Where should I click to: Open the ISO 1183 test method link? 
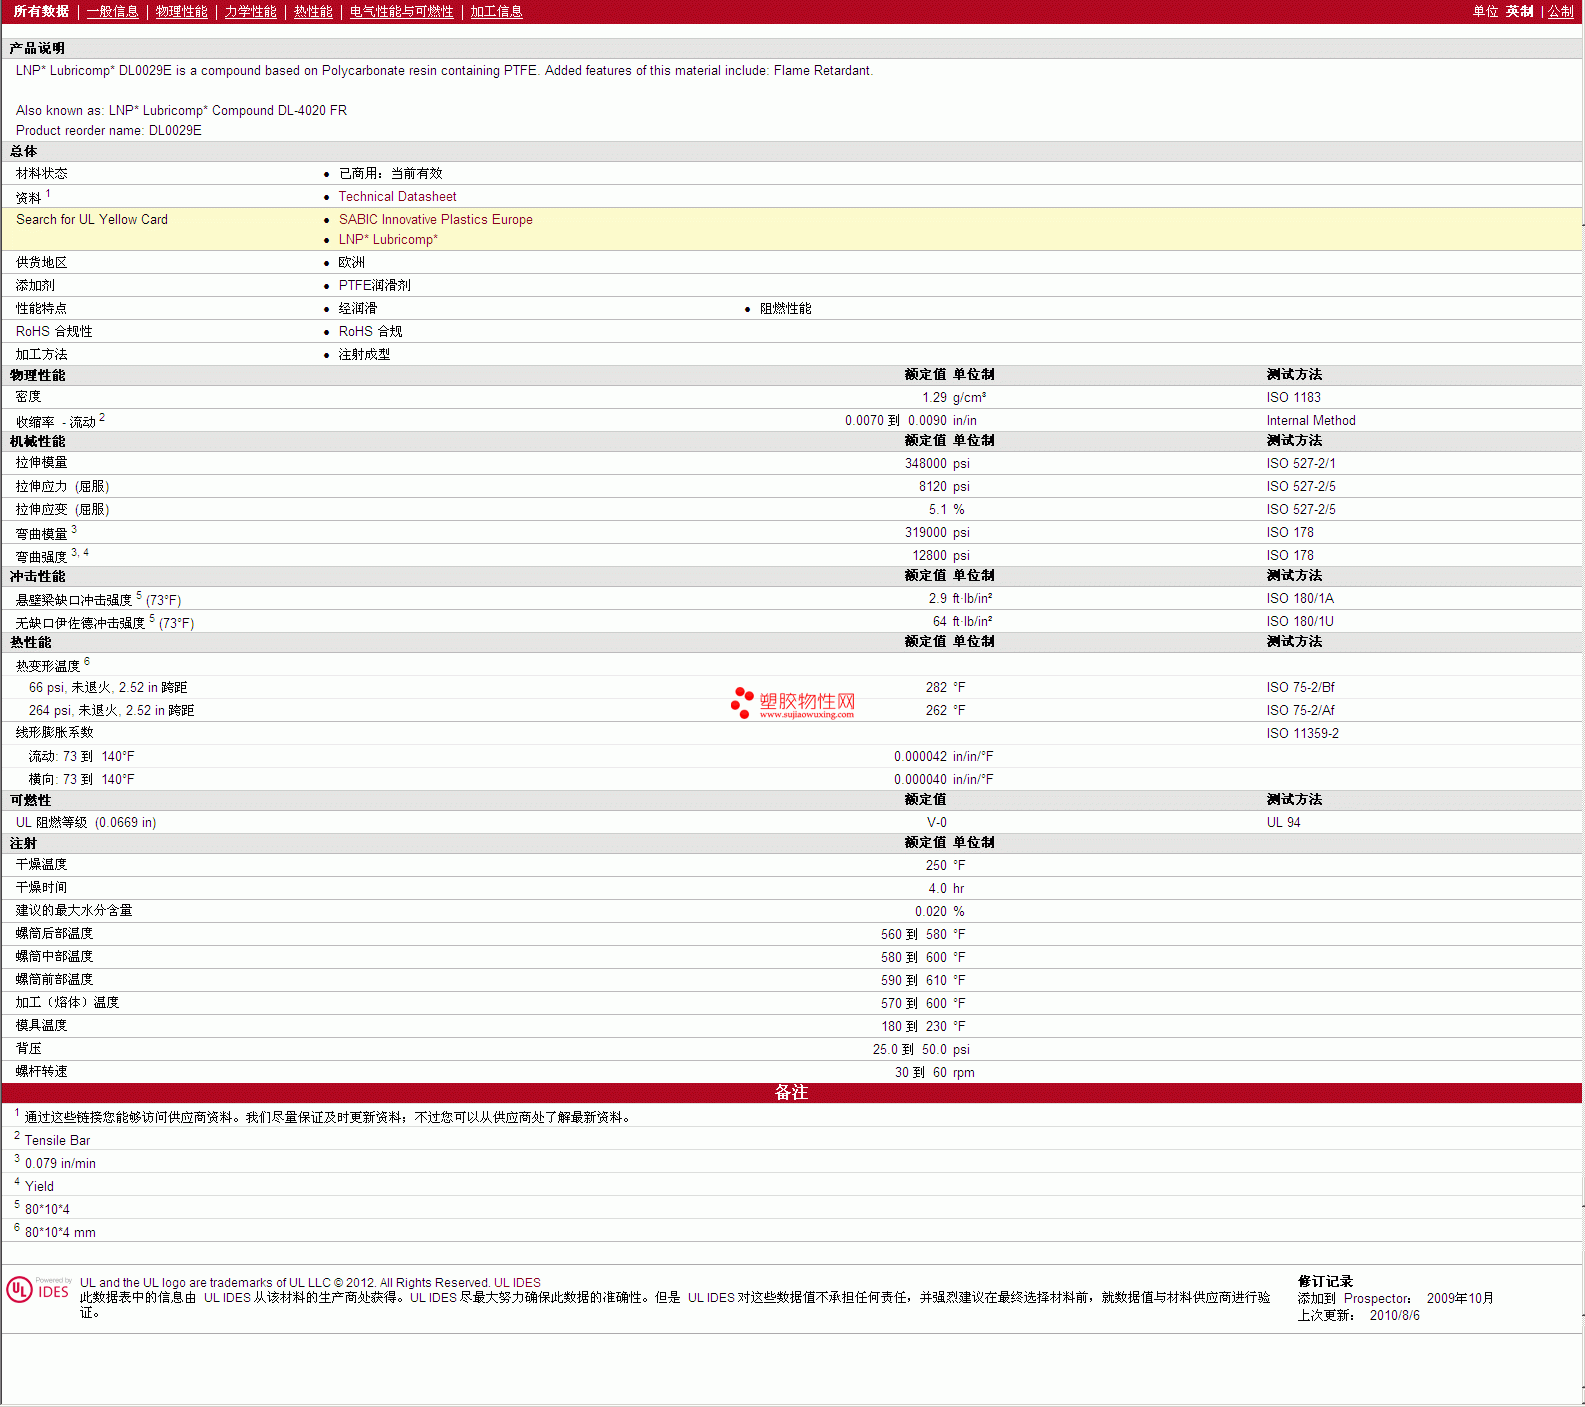click(x=1293, y=398)
